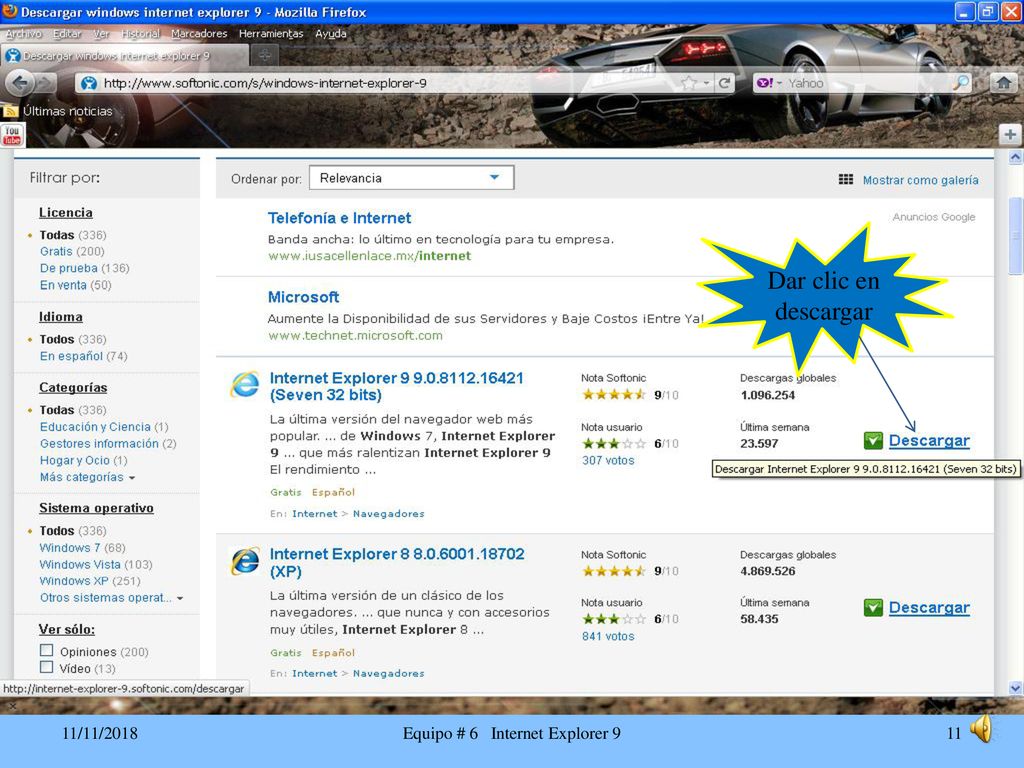Open the Historial menu
1024x768 pixels.
tap(140, 33)
